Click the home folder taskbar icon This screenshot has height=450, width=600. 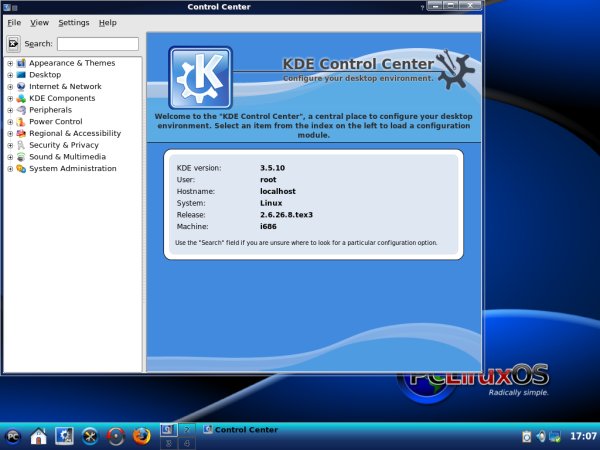click(38, 436)
